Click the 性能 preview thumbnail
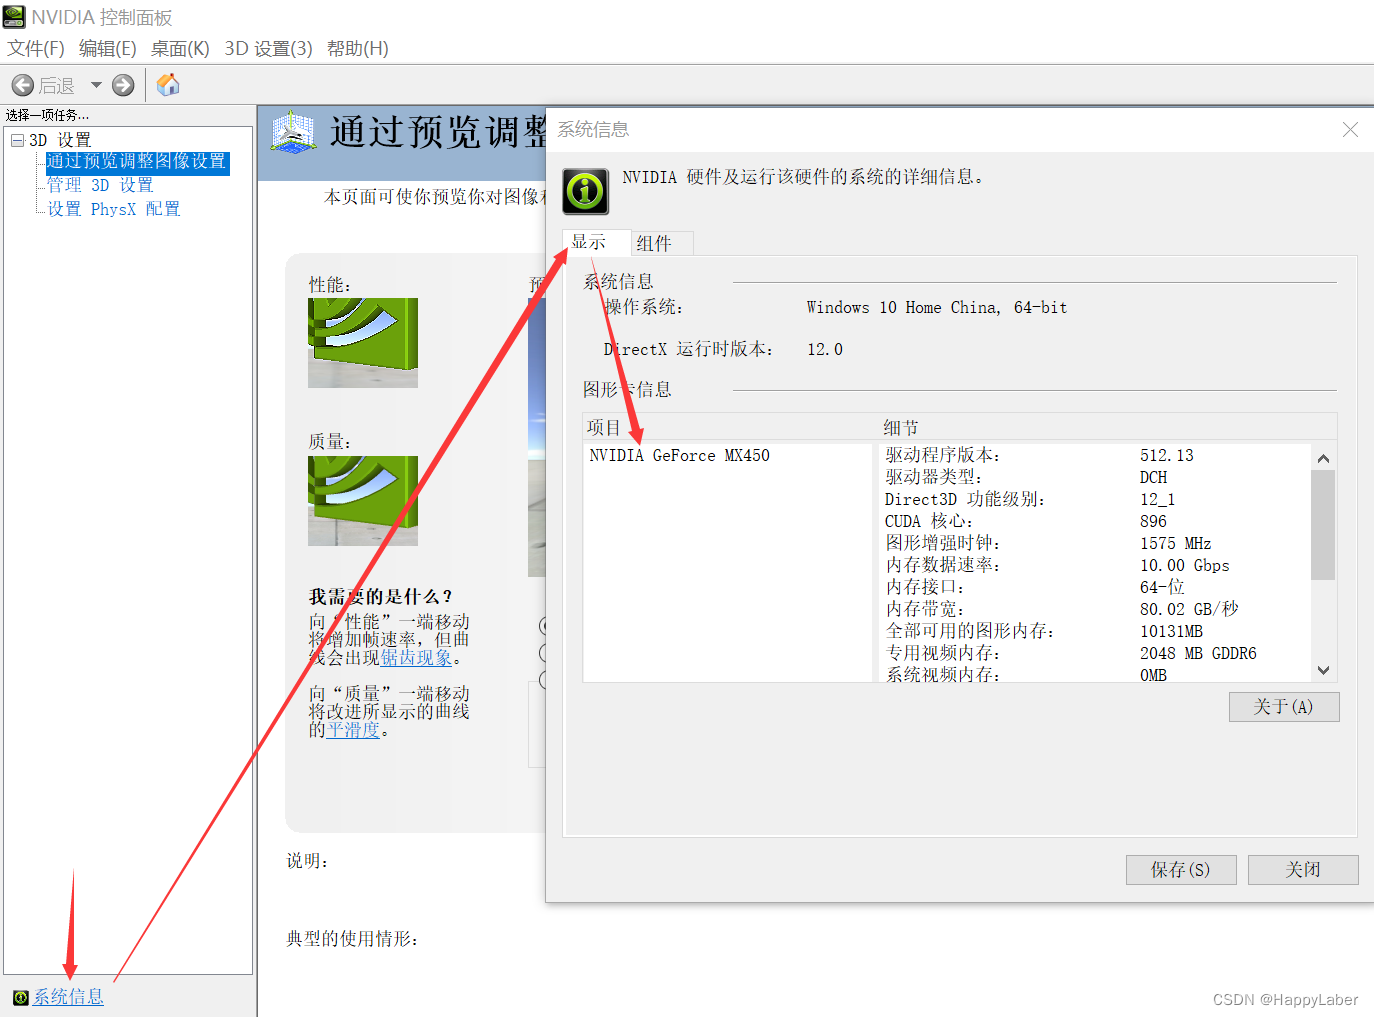Viewport: 1374px width, 1017px height. (363, 343)
